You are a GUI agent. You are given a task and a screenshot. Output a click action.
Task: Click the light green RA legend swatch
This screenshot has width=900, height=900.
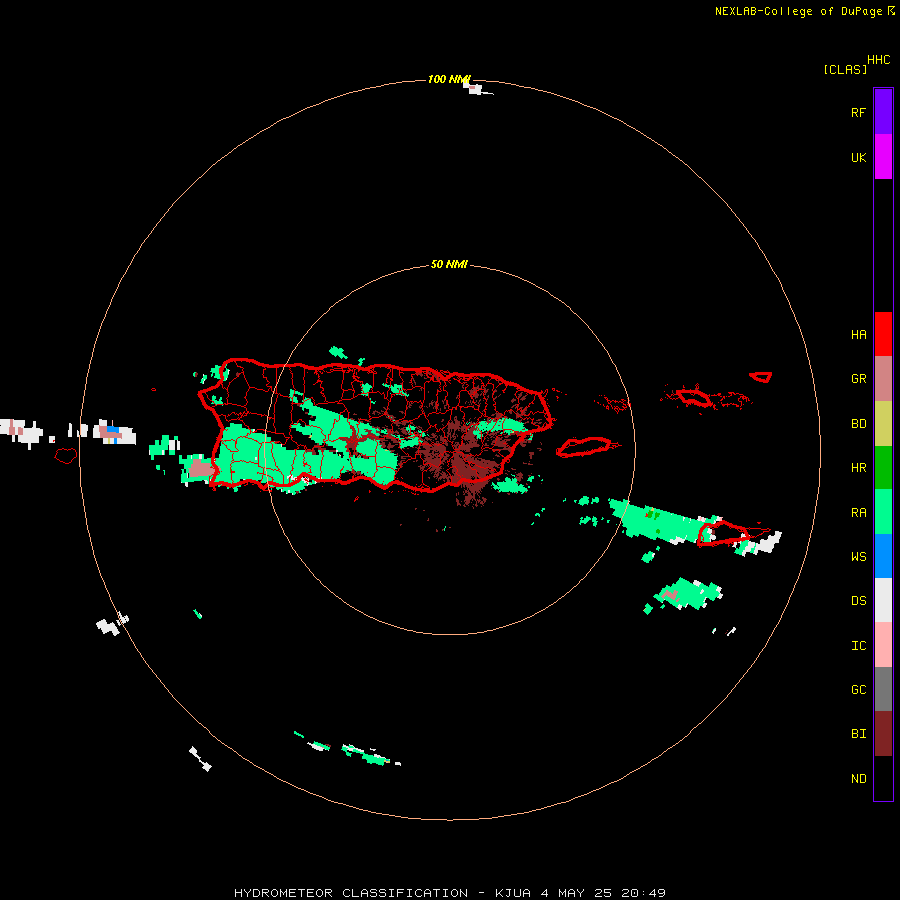883,511
